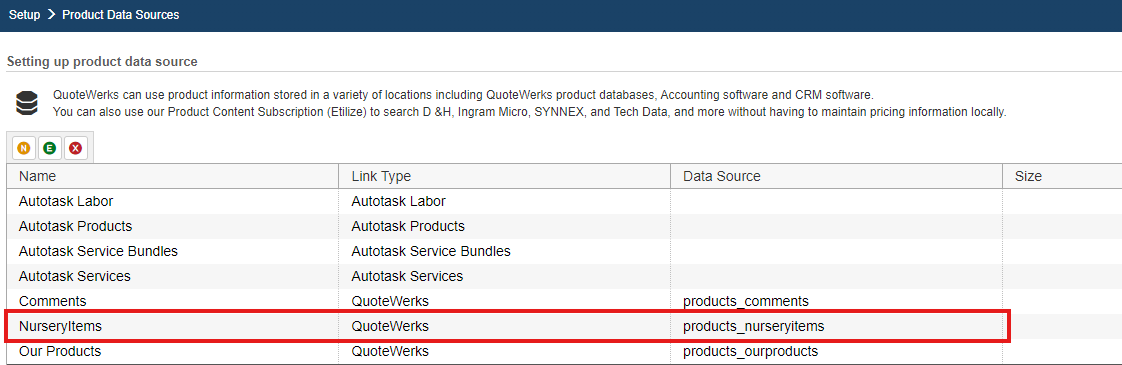This screenshot has height=365, width=1122.
Task: Click the orange N (New) icon
Action: 24,148
